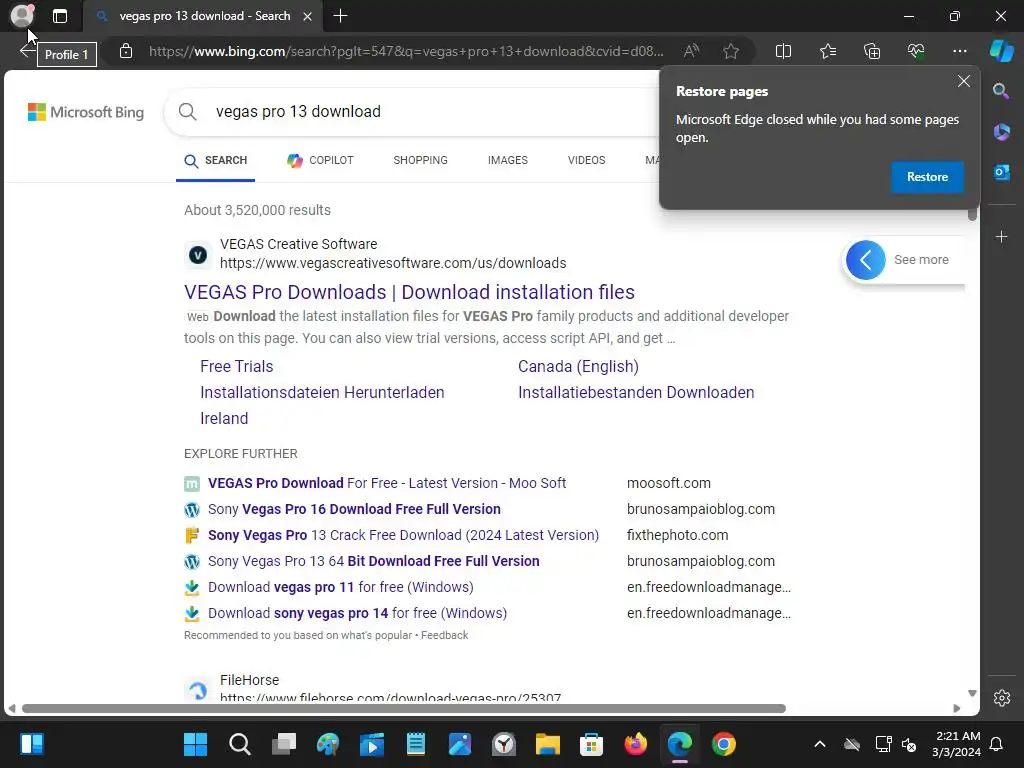The width and height of the screenshot is (1024, 768).
Task: Open Browser essentials heart icon
Action: tap(916, 51)
